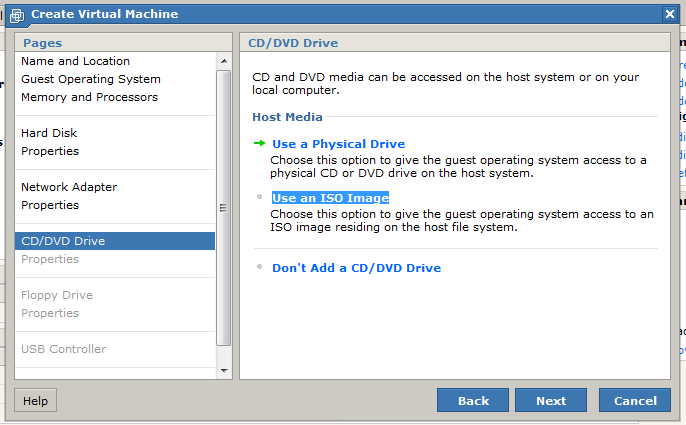
Task: Click the green arrow beside Use a Physical Drive
Action: [x=259, y=143]
